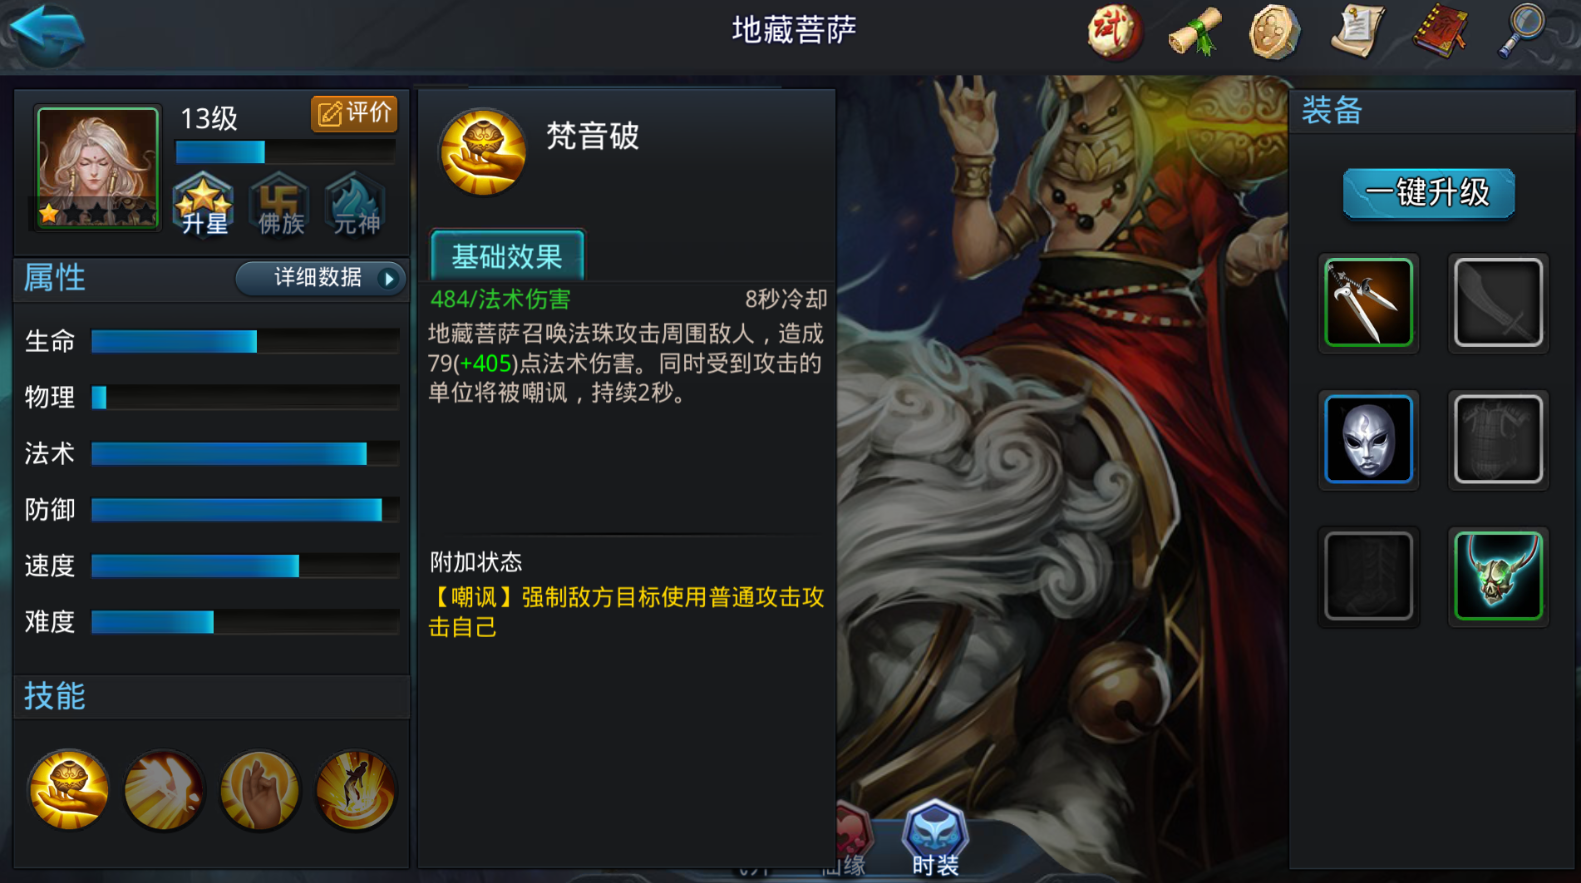Select the white mask equipment slot
This screenshot has height=883, width=1581.
1368,439
